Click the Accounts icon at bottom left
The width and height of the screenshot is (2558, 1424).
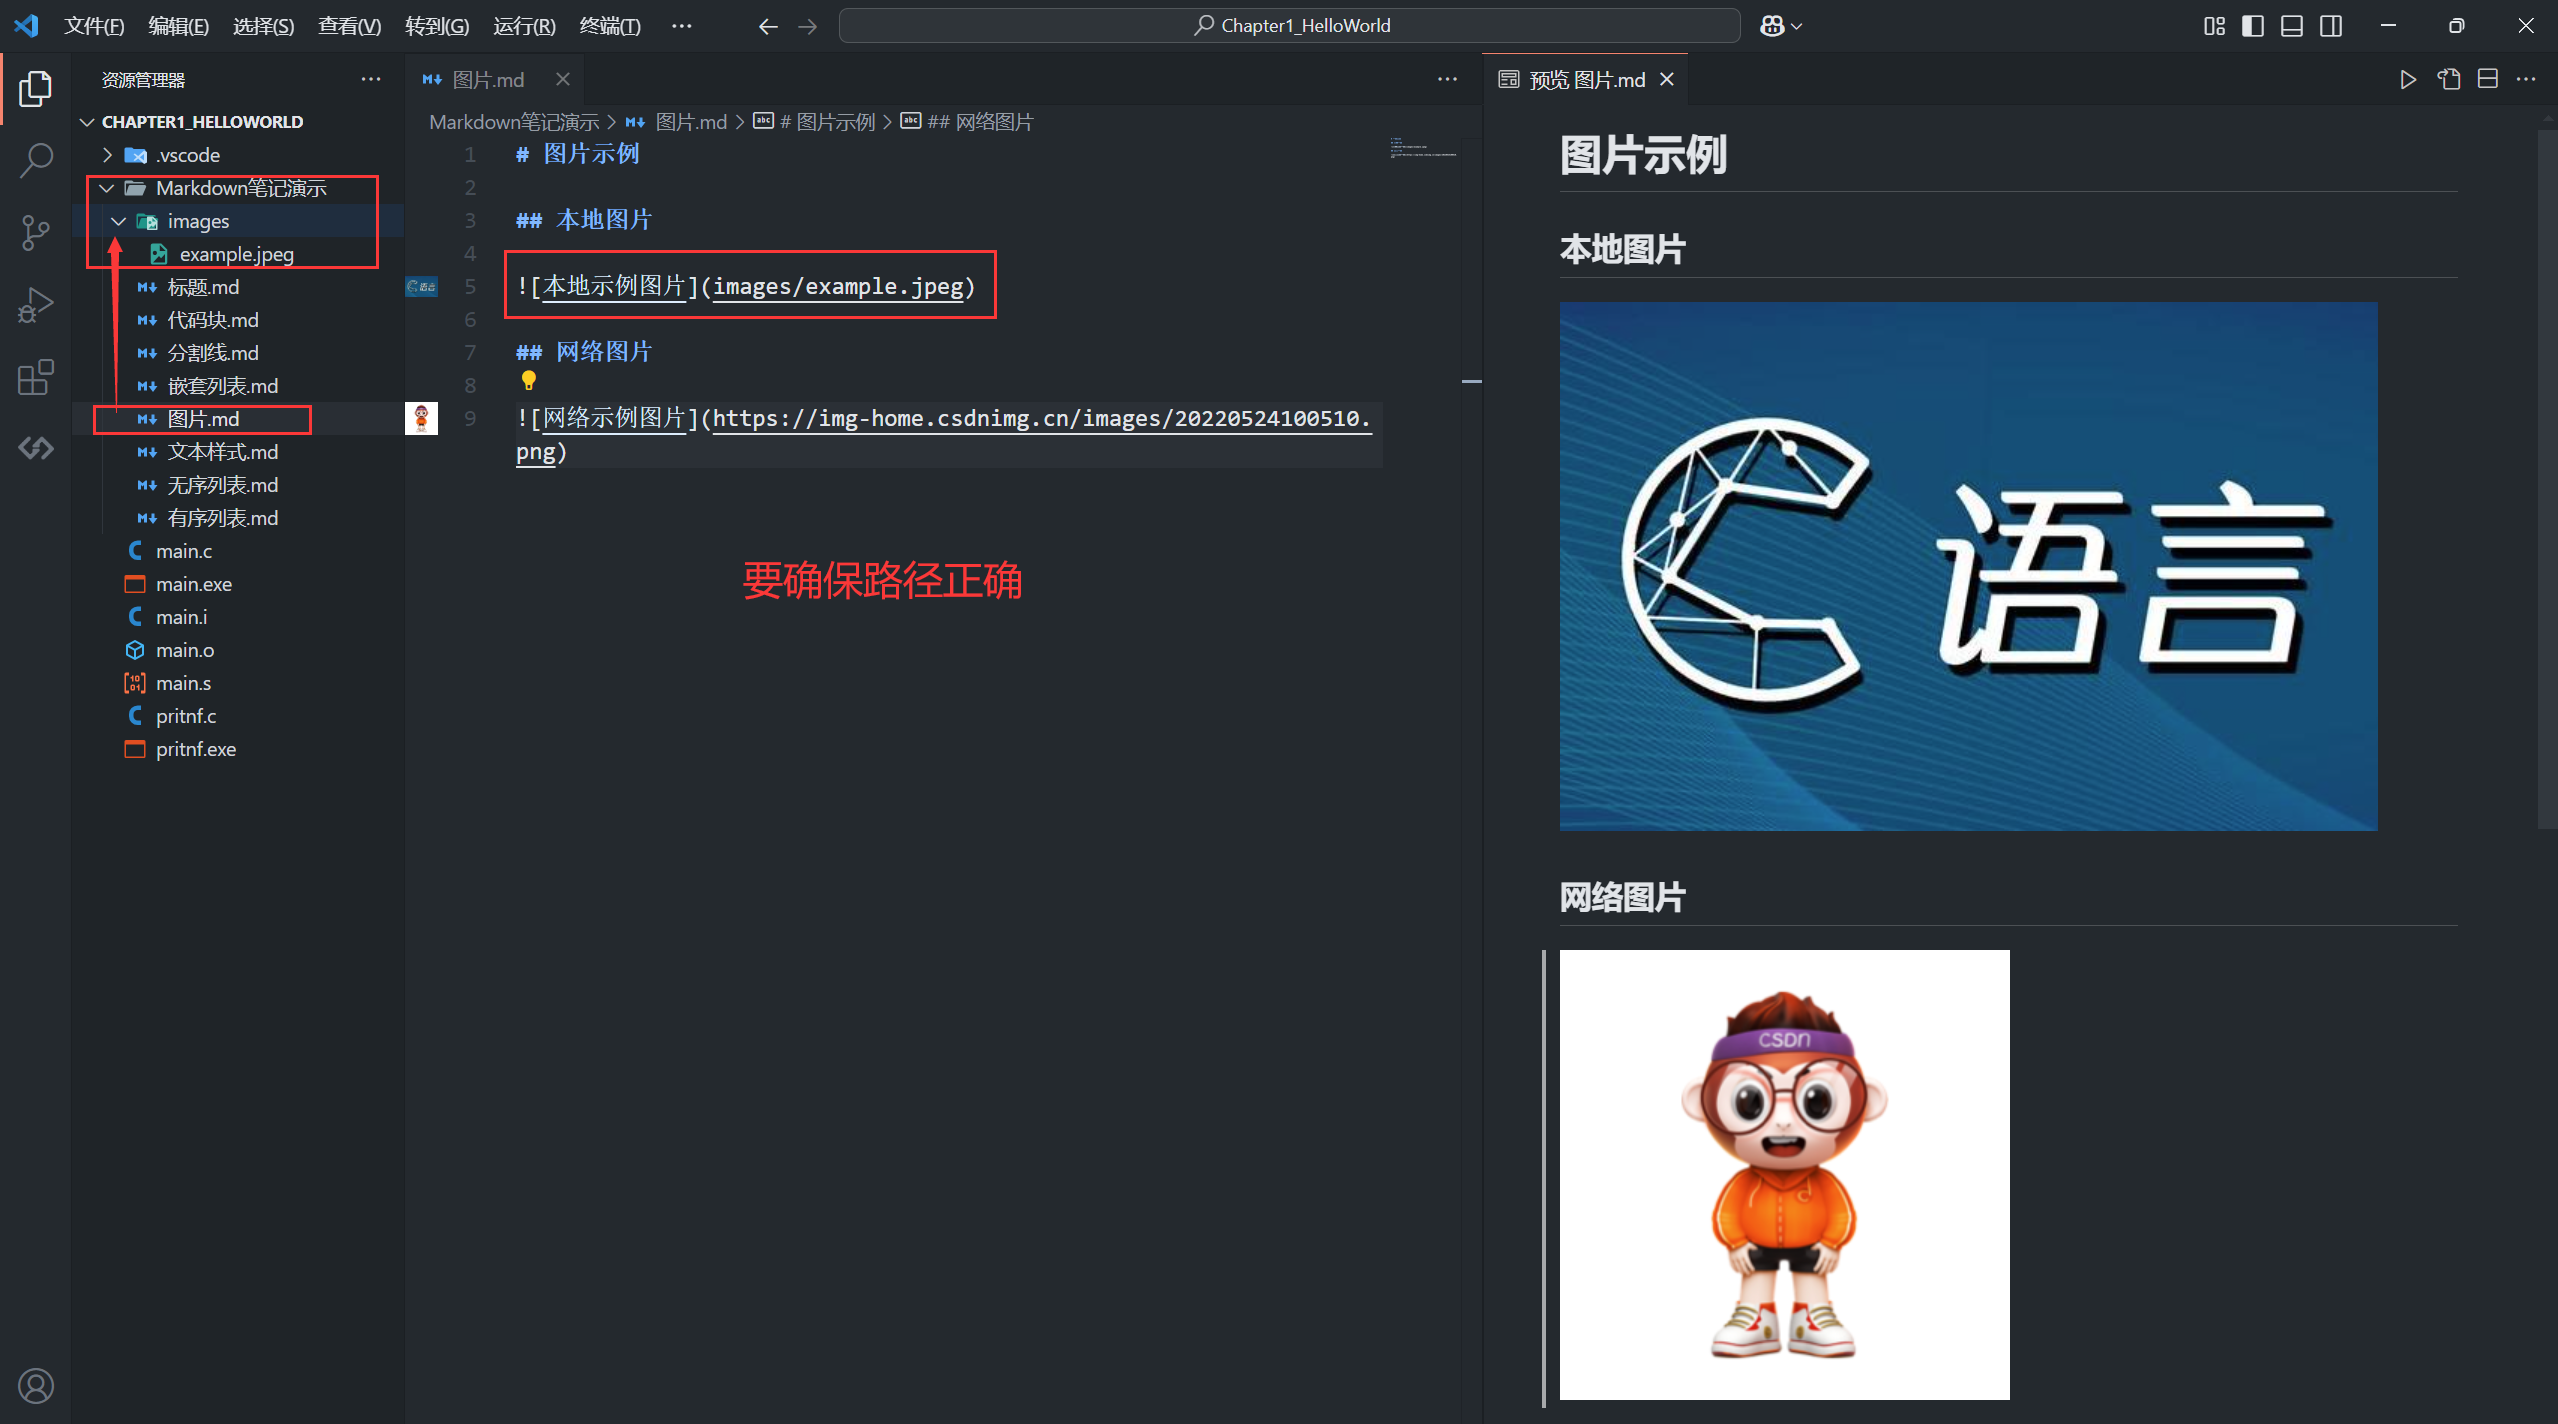click(x=36, y=1386)
